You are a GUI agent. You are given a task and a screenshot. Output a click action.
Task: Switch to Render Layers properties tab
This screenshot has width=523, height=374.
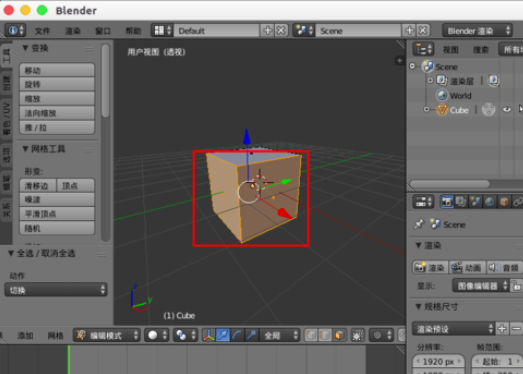coord(461,202)
